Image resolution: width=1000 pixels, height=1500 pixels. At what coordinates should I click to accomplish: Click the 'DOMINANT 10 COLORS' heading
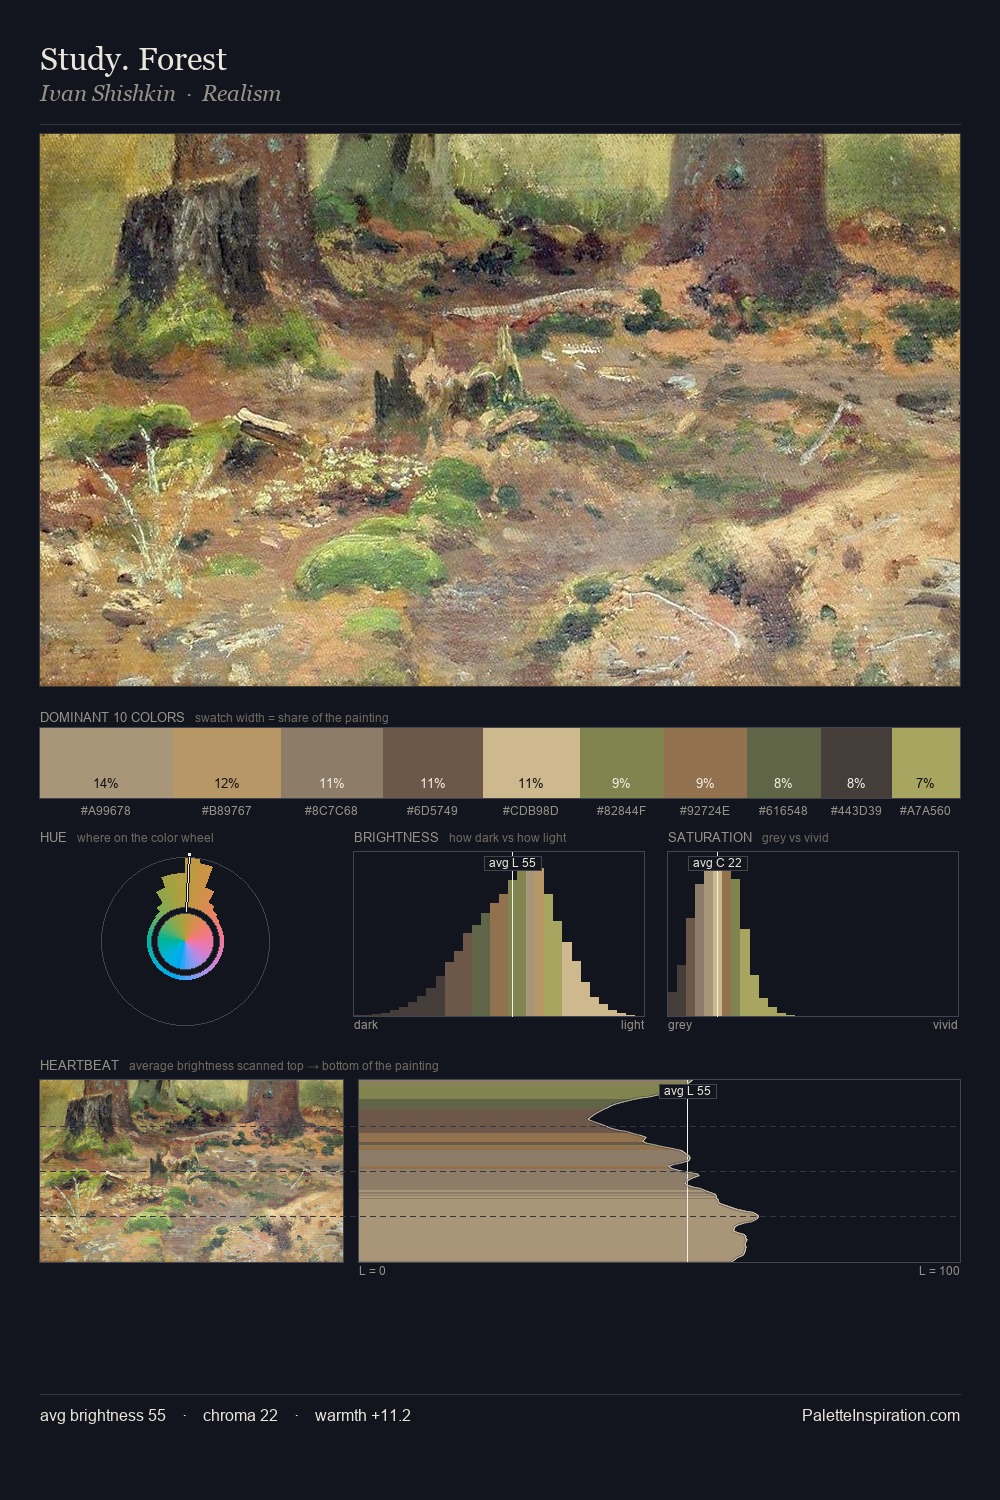(112, 717)
